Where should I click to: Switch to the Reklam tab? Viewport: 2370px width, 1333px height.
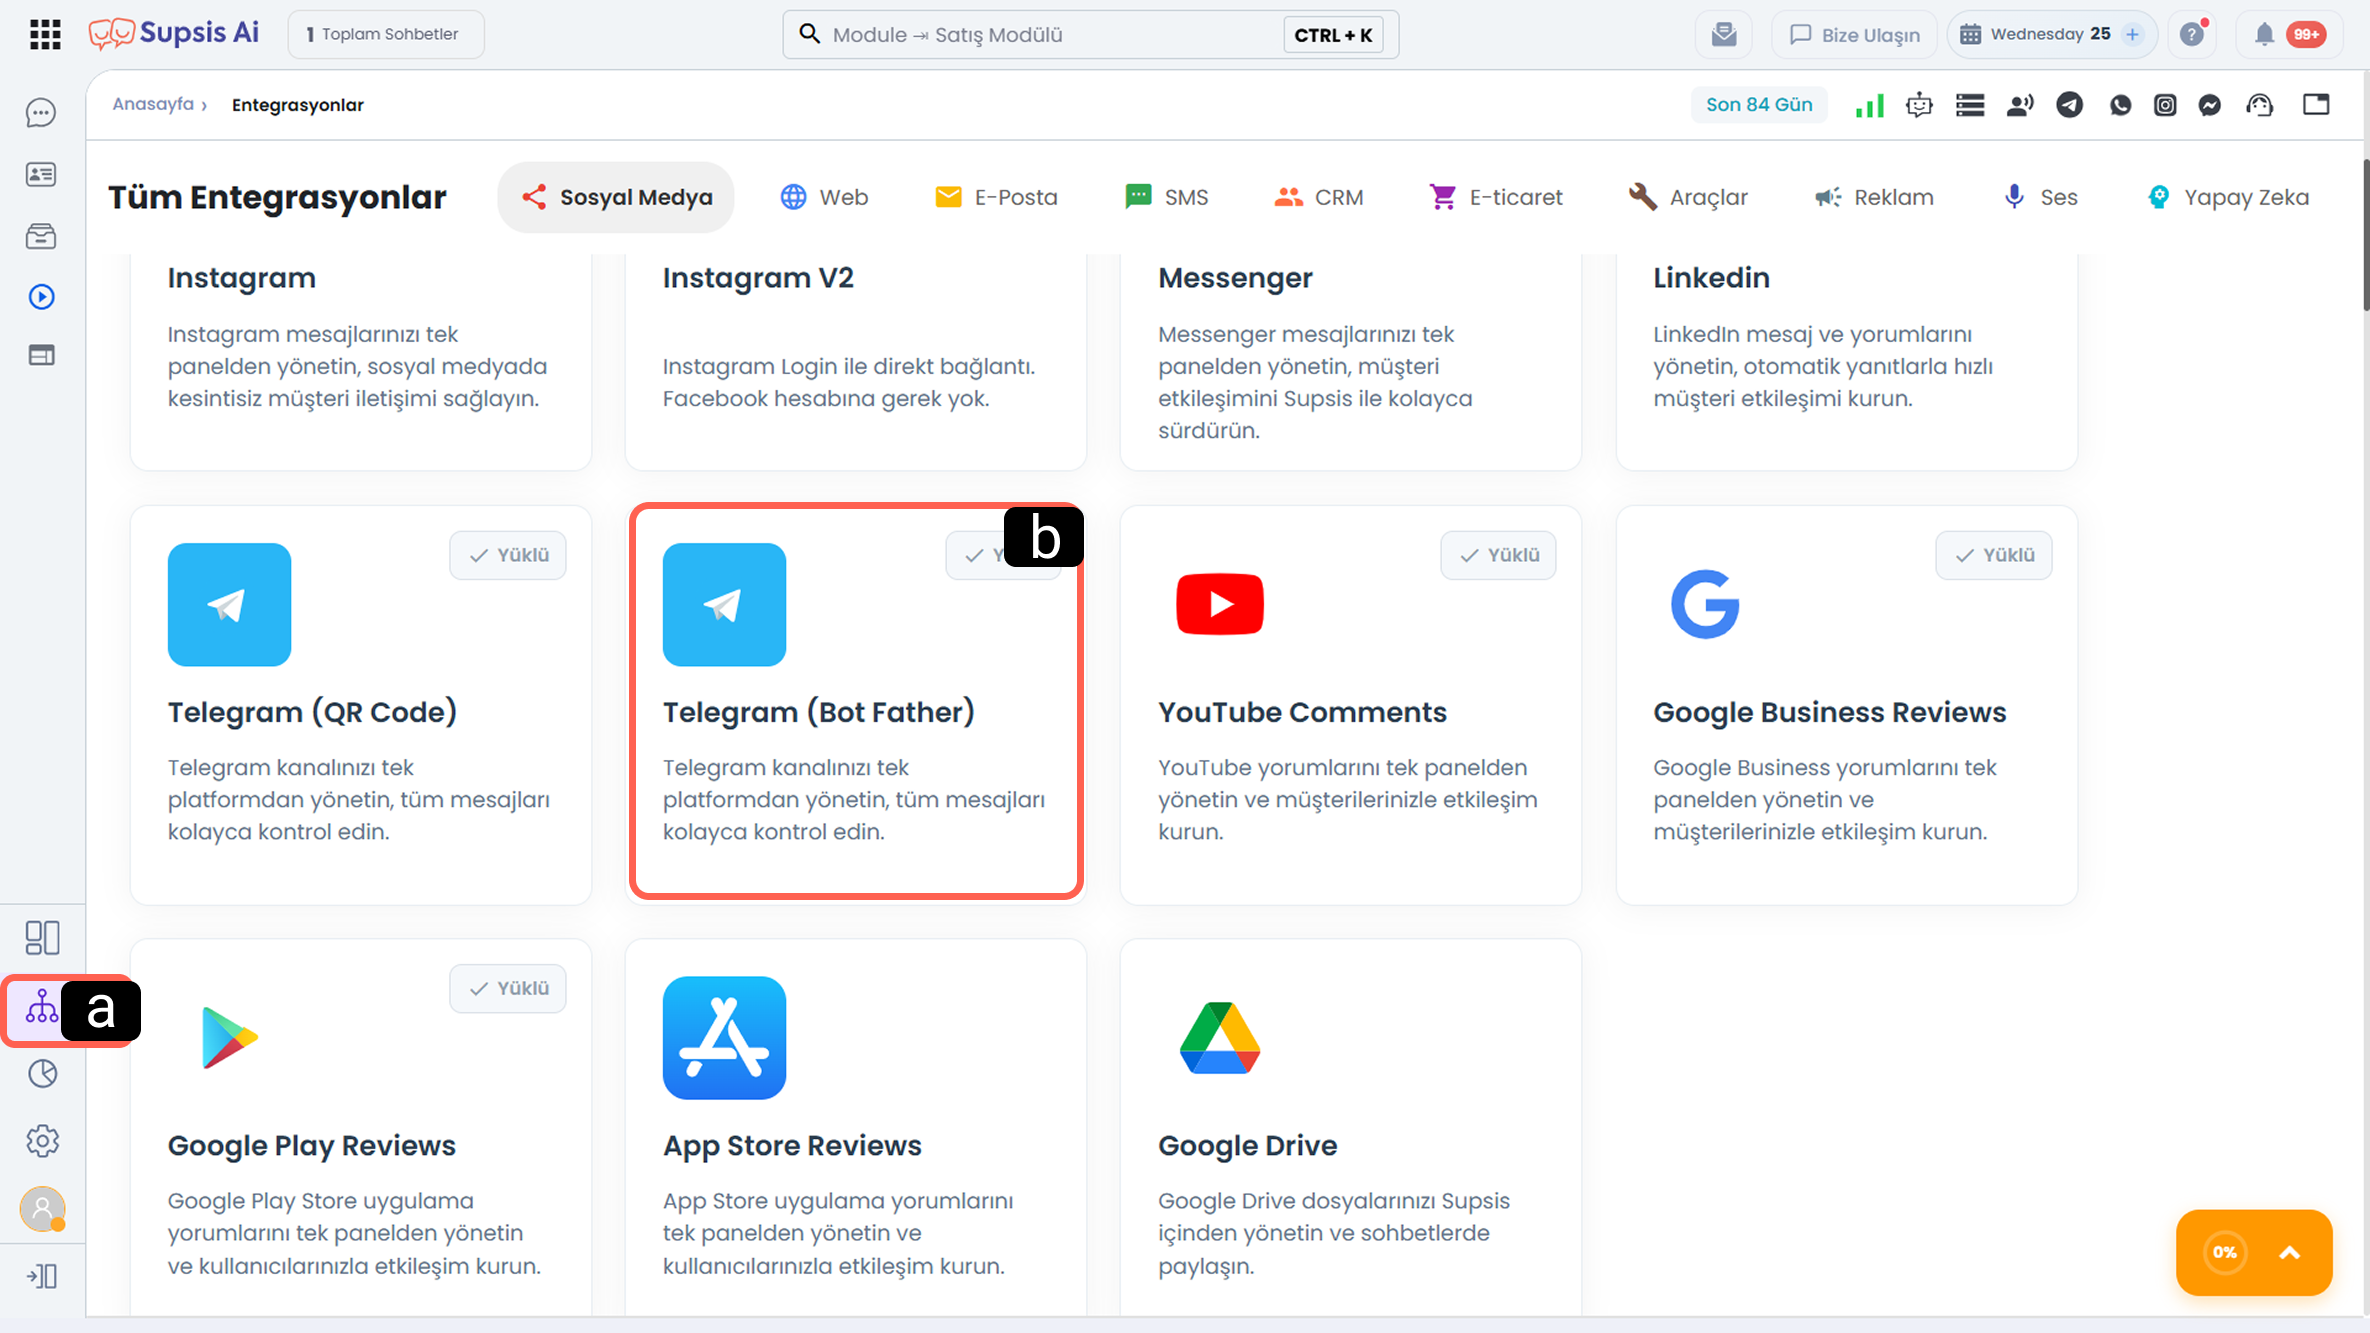[x=1874, y=197]
